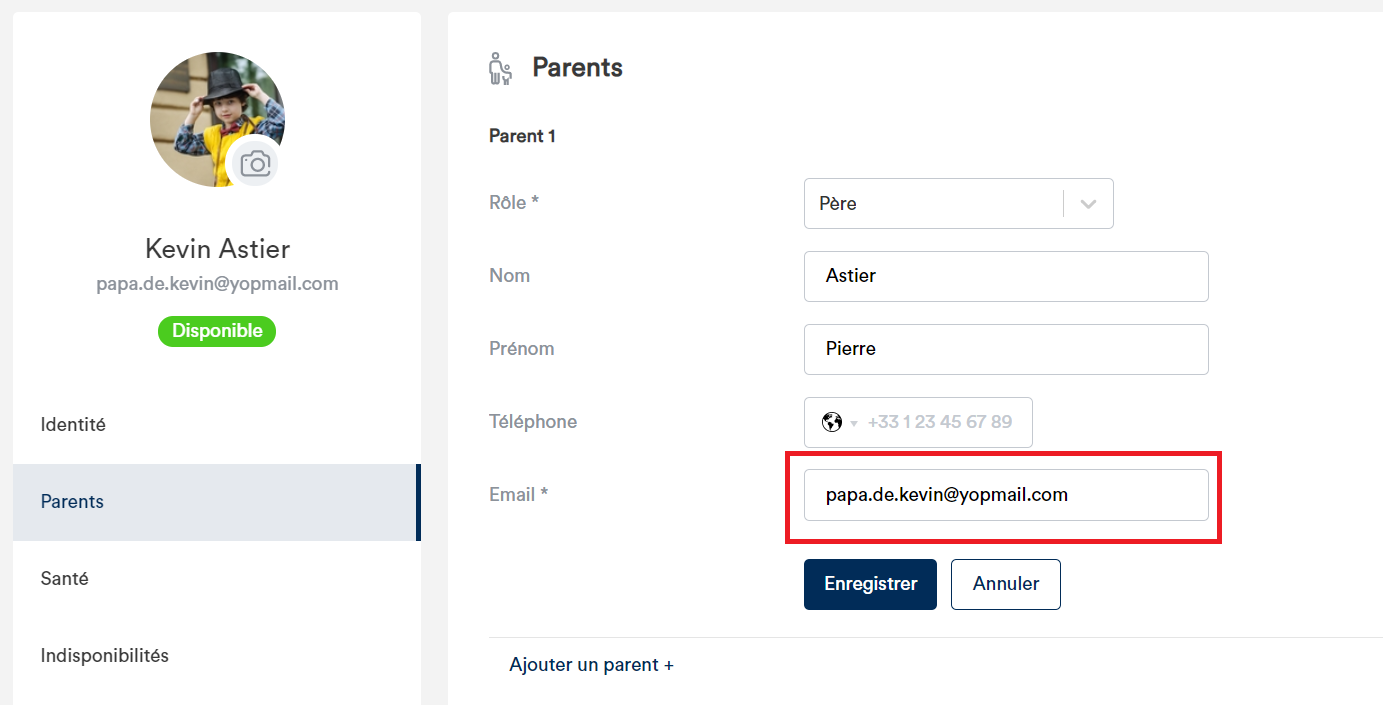
Task: Click the green Disponible status badge
Action: (x=217, y=331)
